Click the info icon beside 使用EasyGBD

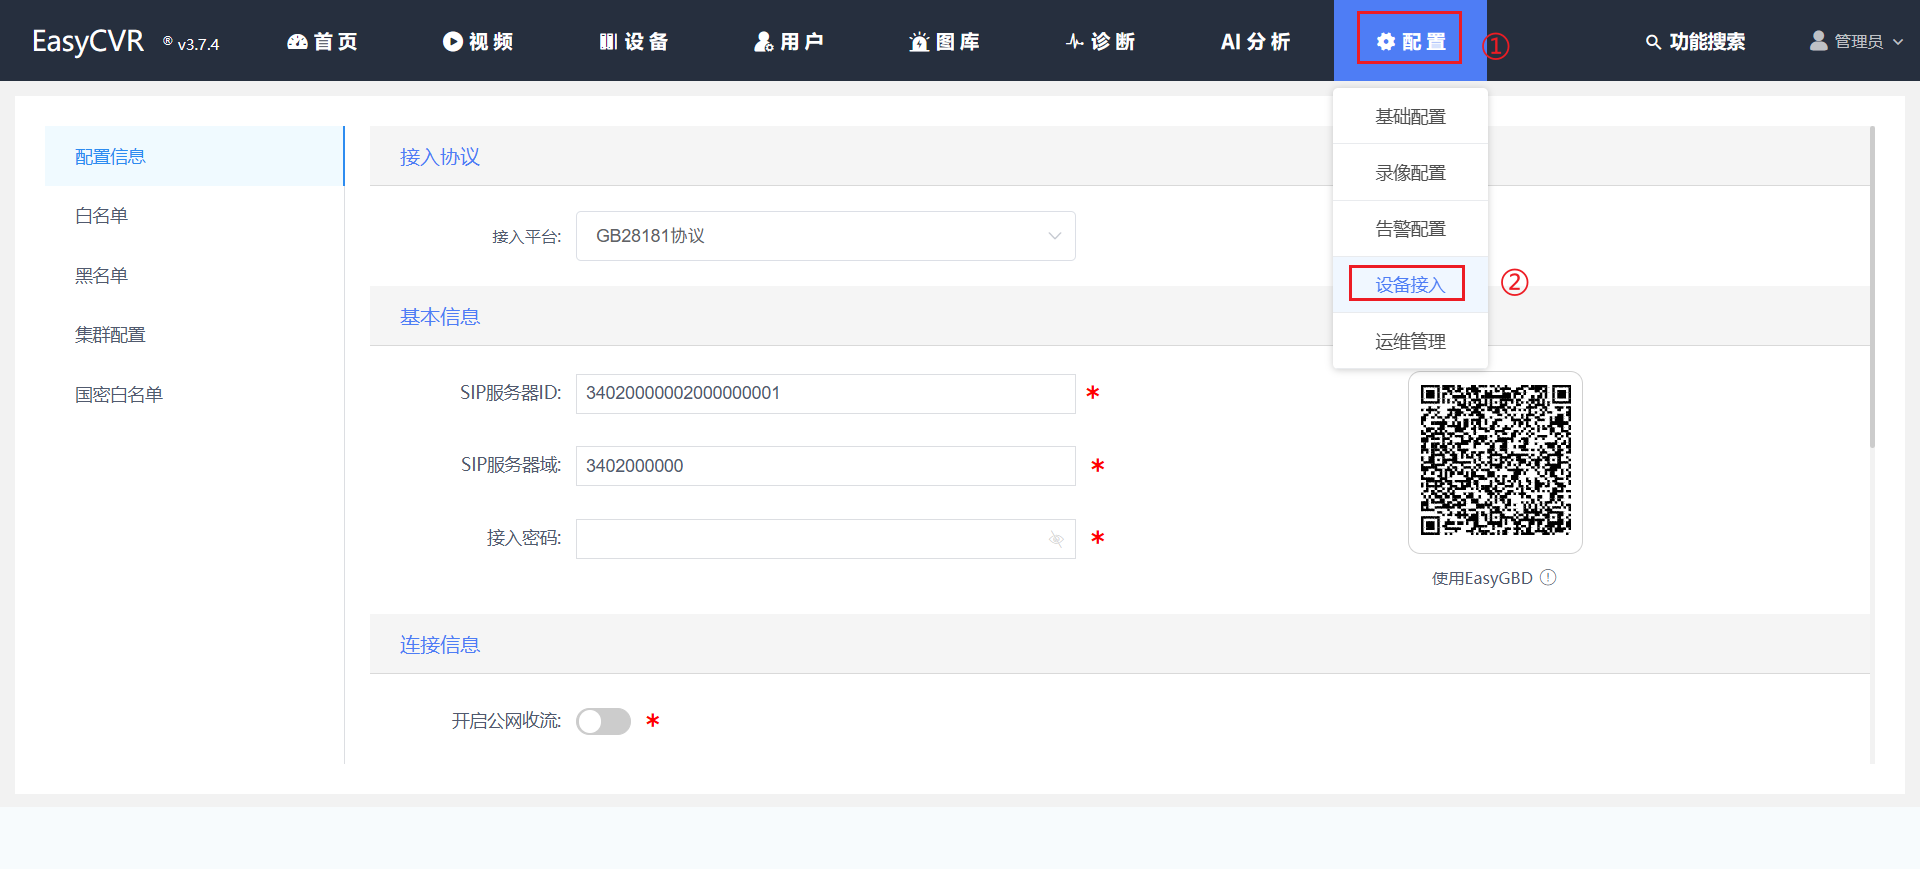pyautogui.click(x=1548, y=578)
